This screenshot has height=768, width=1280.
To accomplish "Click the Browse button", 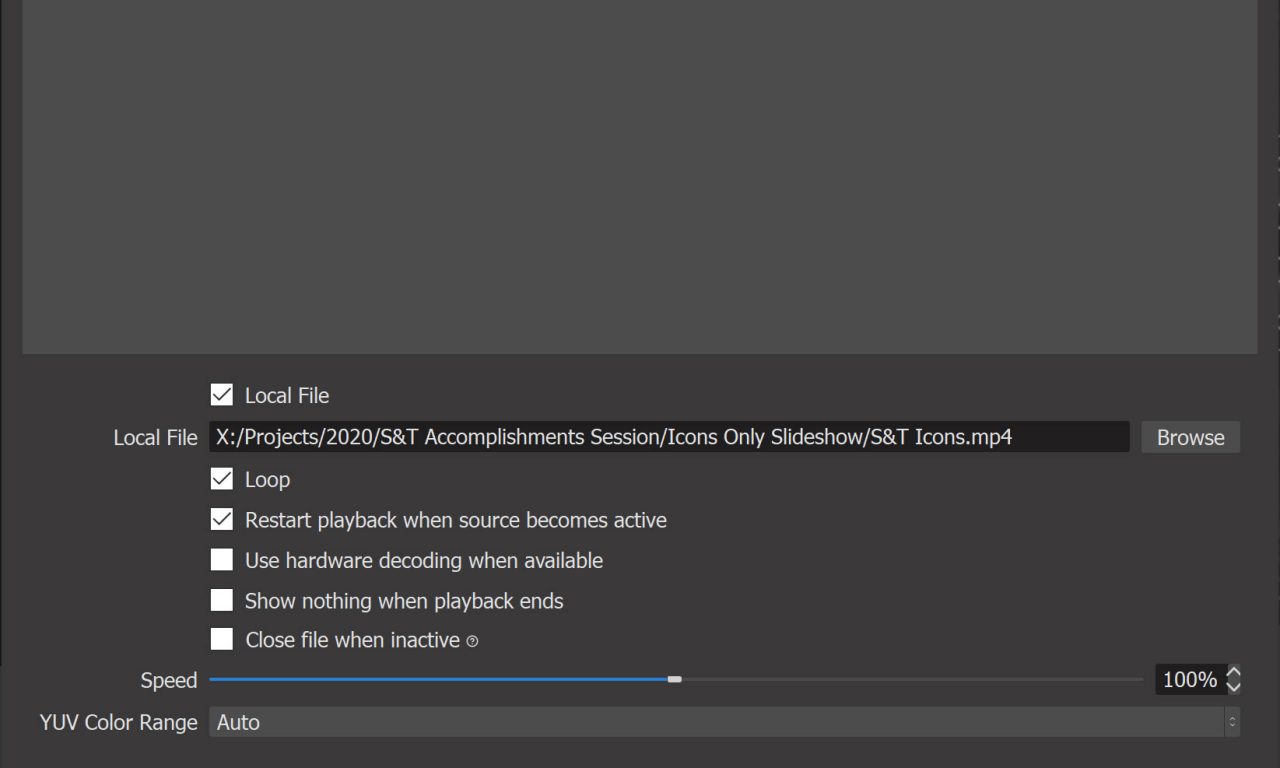I will tap(1190, 437).
